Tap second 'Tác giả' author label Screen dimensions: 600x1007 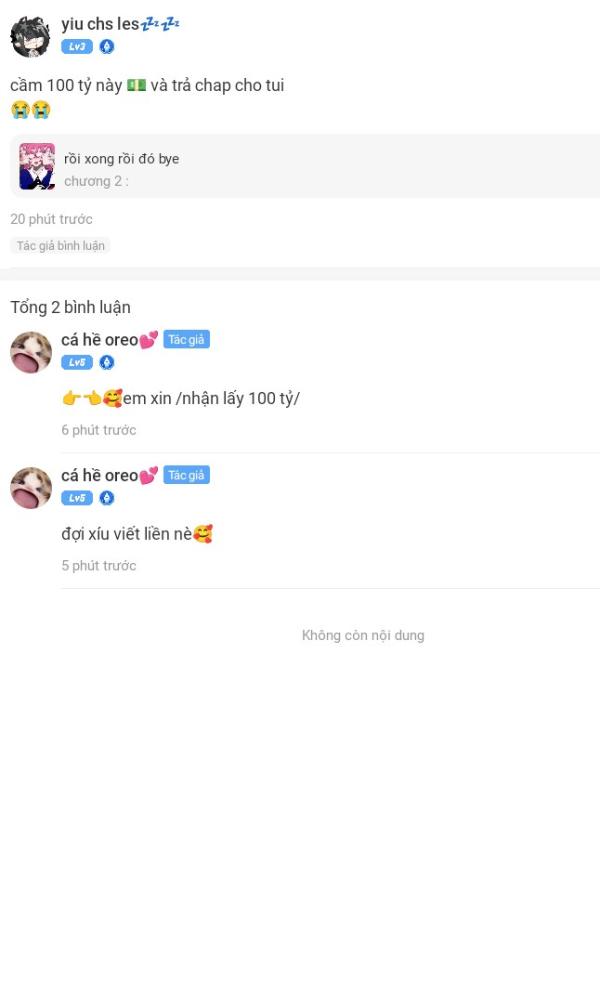186,475
